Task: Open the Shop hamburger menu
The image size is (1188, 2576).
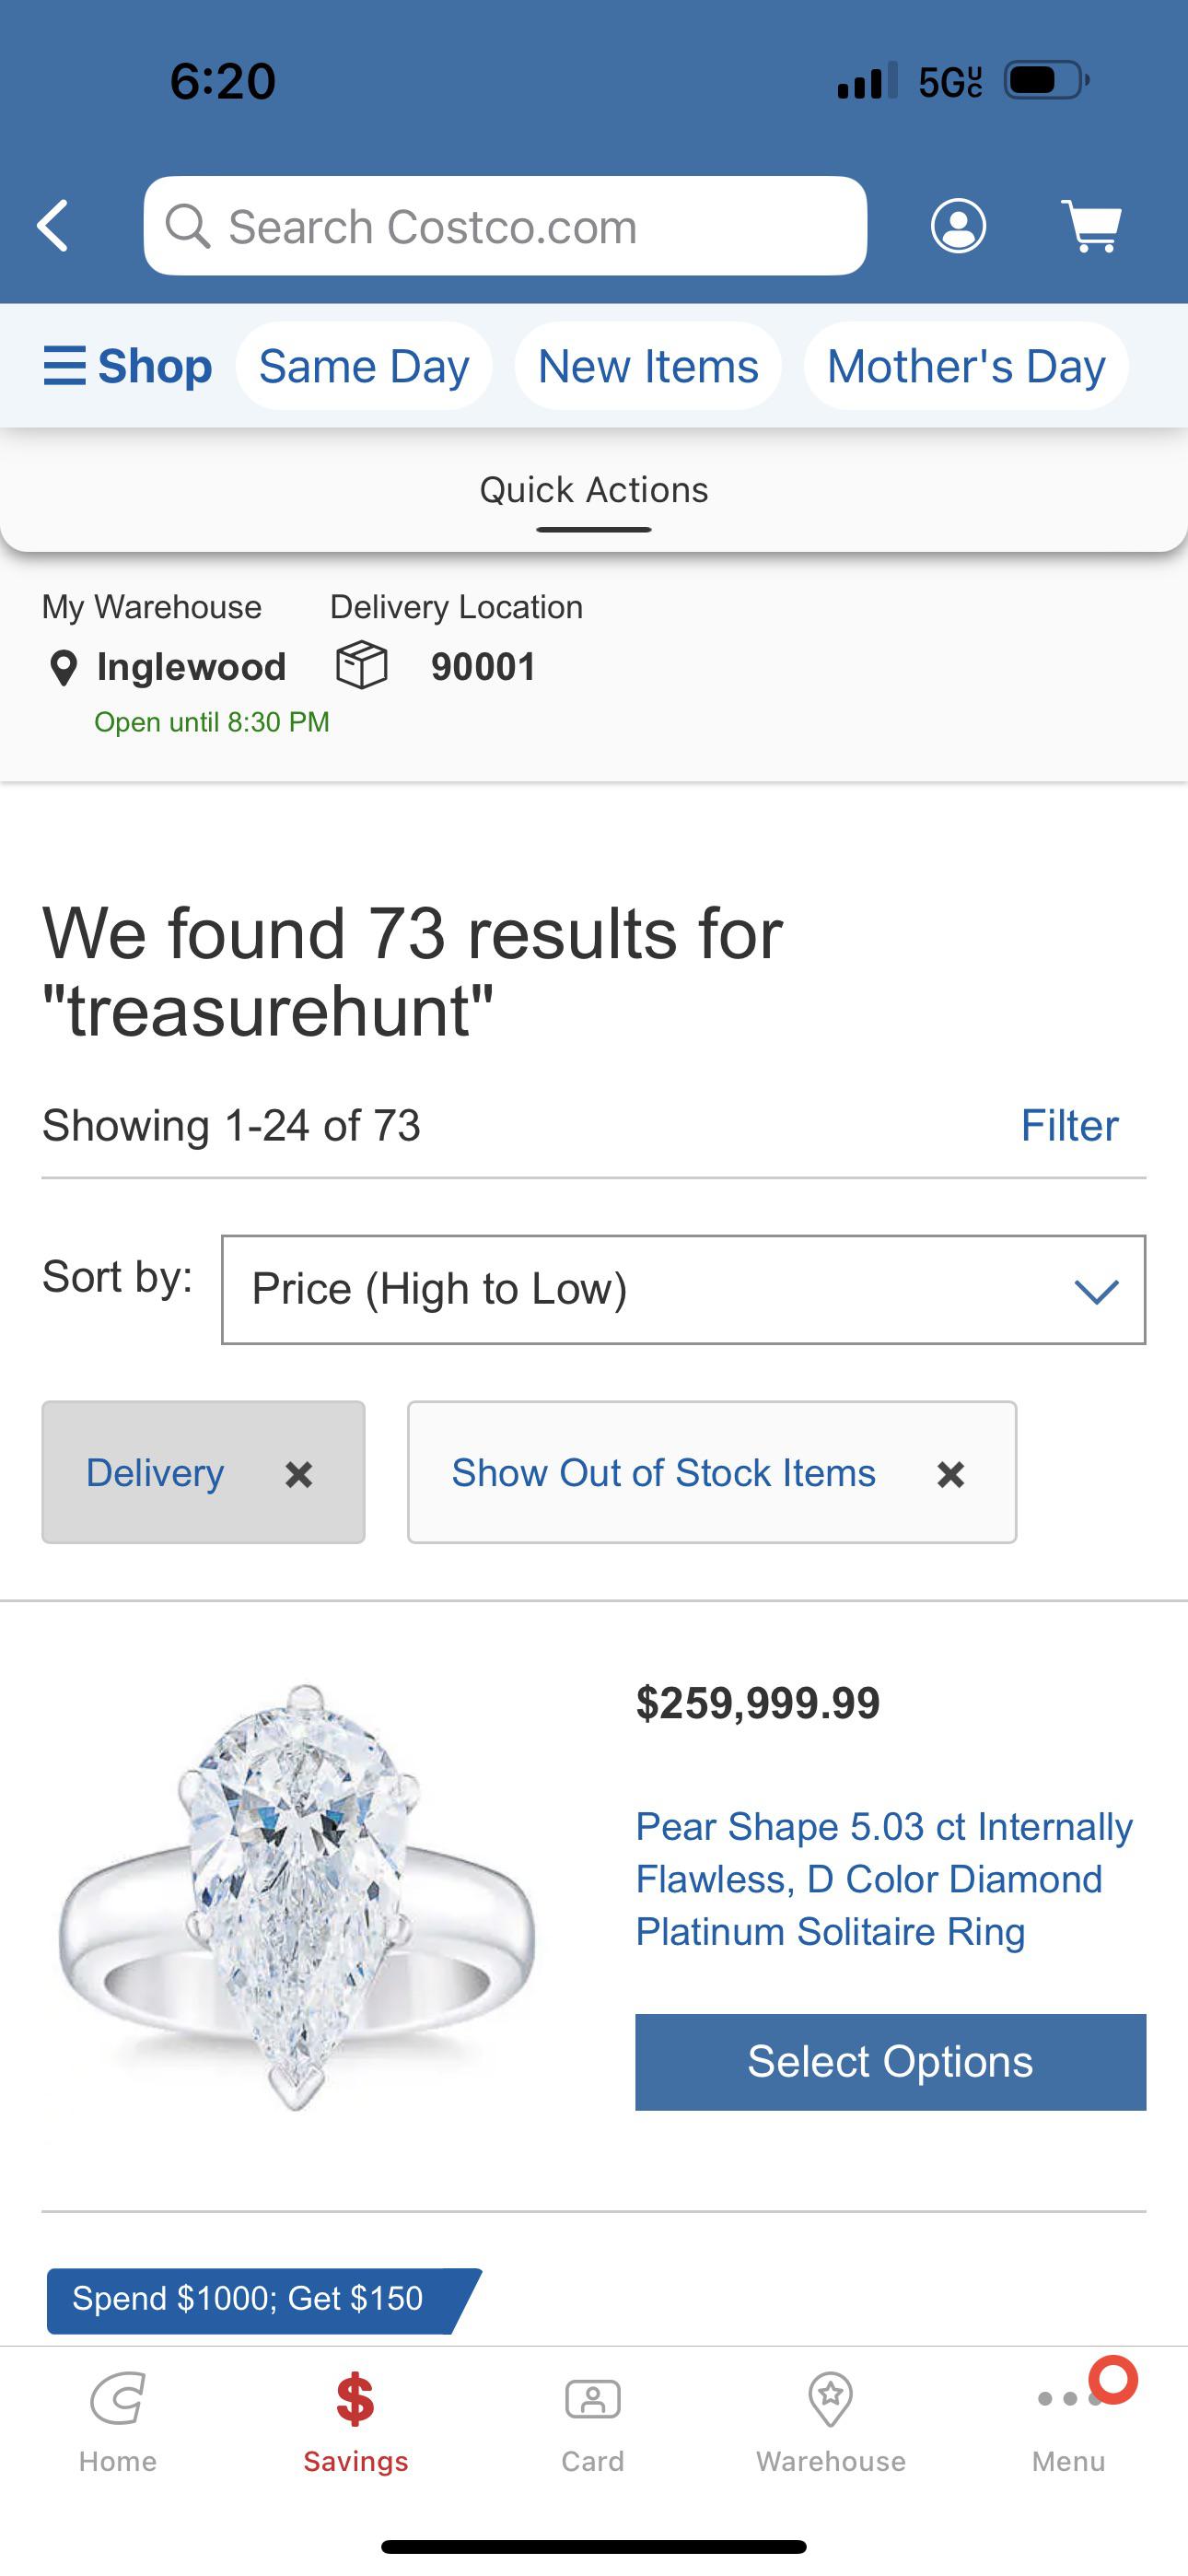Action: (128, 366)
